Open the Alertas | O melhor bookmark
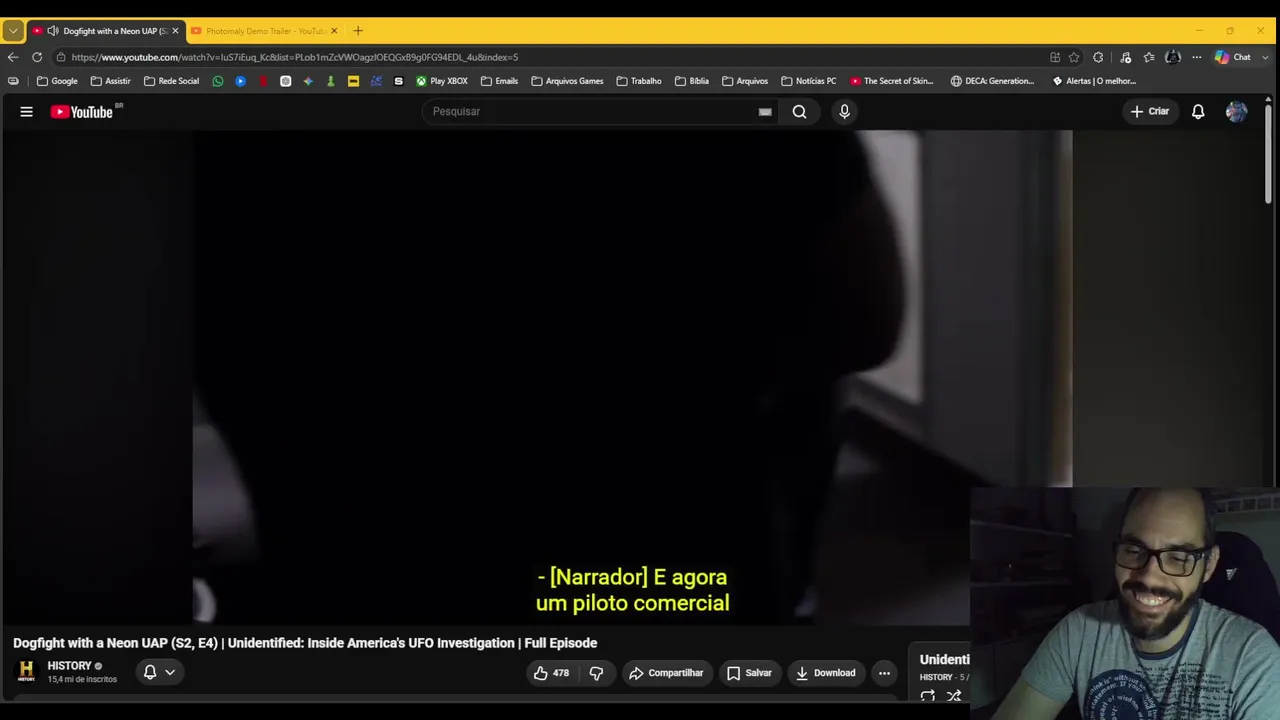The width and height of the screenshot is (1280, 720). [1094, 81]
